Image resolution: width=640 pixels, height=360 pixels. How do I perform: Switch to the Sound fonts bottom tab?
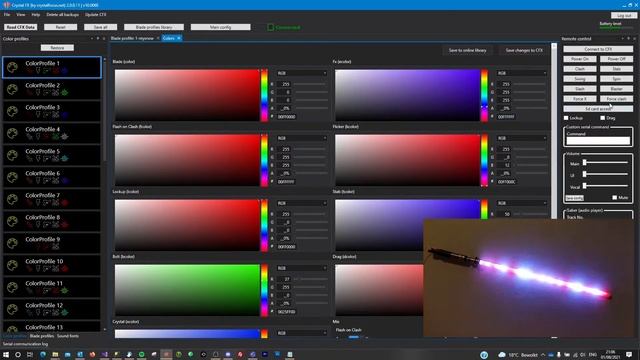coord(68,336)
